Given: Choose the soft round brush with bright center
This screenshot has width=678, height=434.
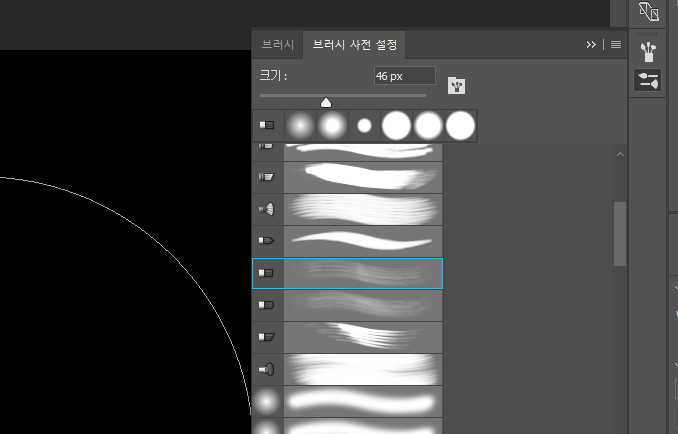Looking at the screenshot, I should pos(332,125).
